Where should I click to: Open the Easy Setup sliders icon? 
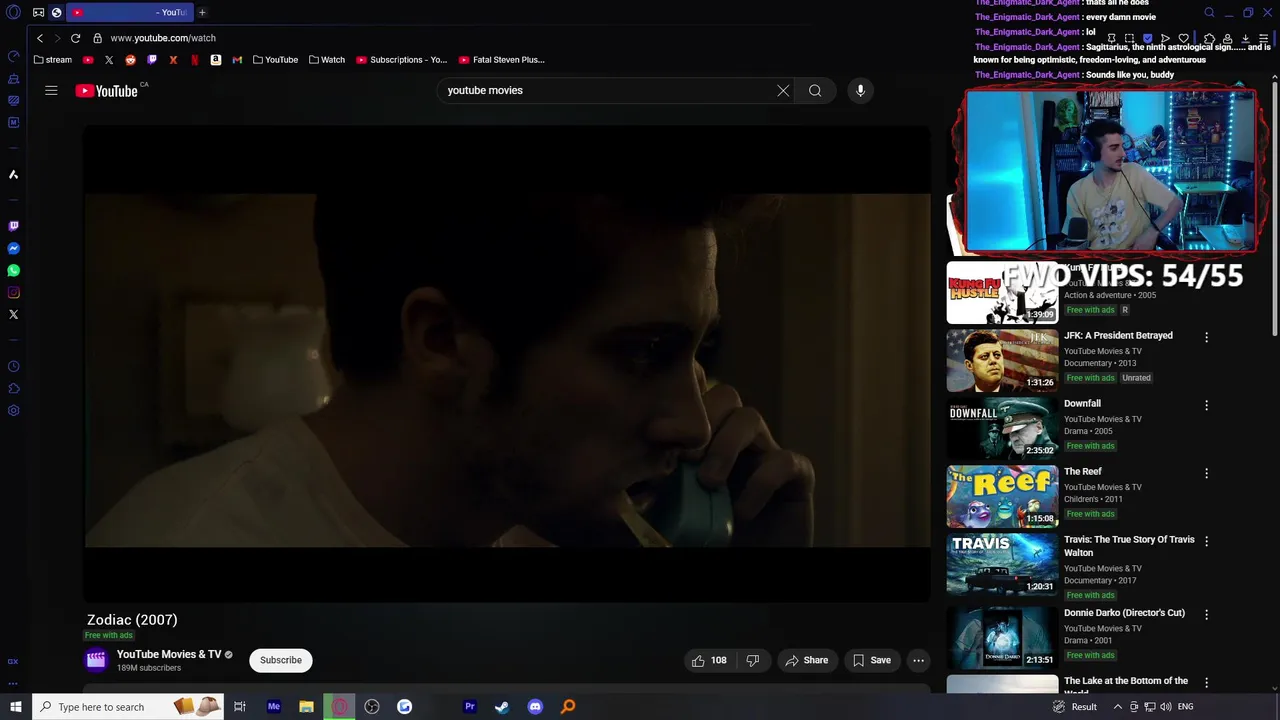coord(1263,38)
